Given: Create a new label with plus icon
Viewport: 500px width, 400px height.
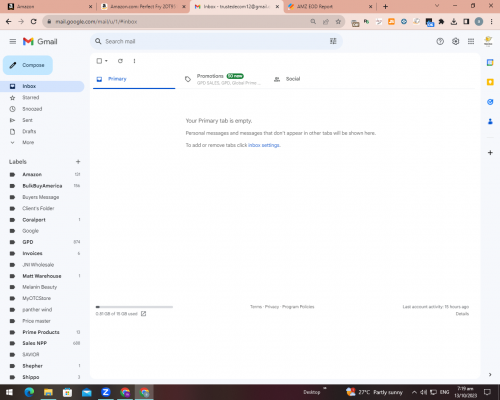Looking at the screenshot, I should pyautogui.click(x=78, y=162).
